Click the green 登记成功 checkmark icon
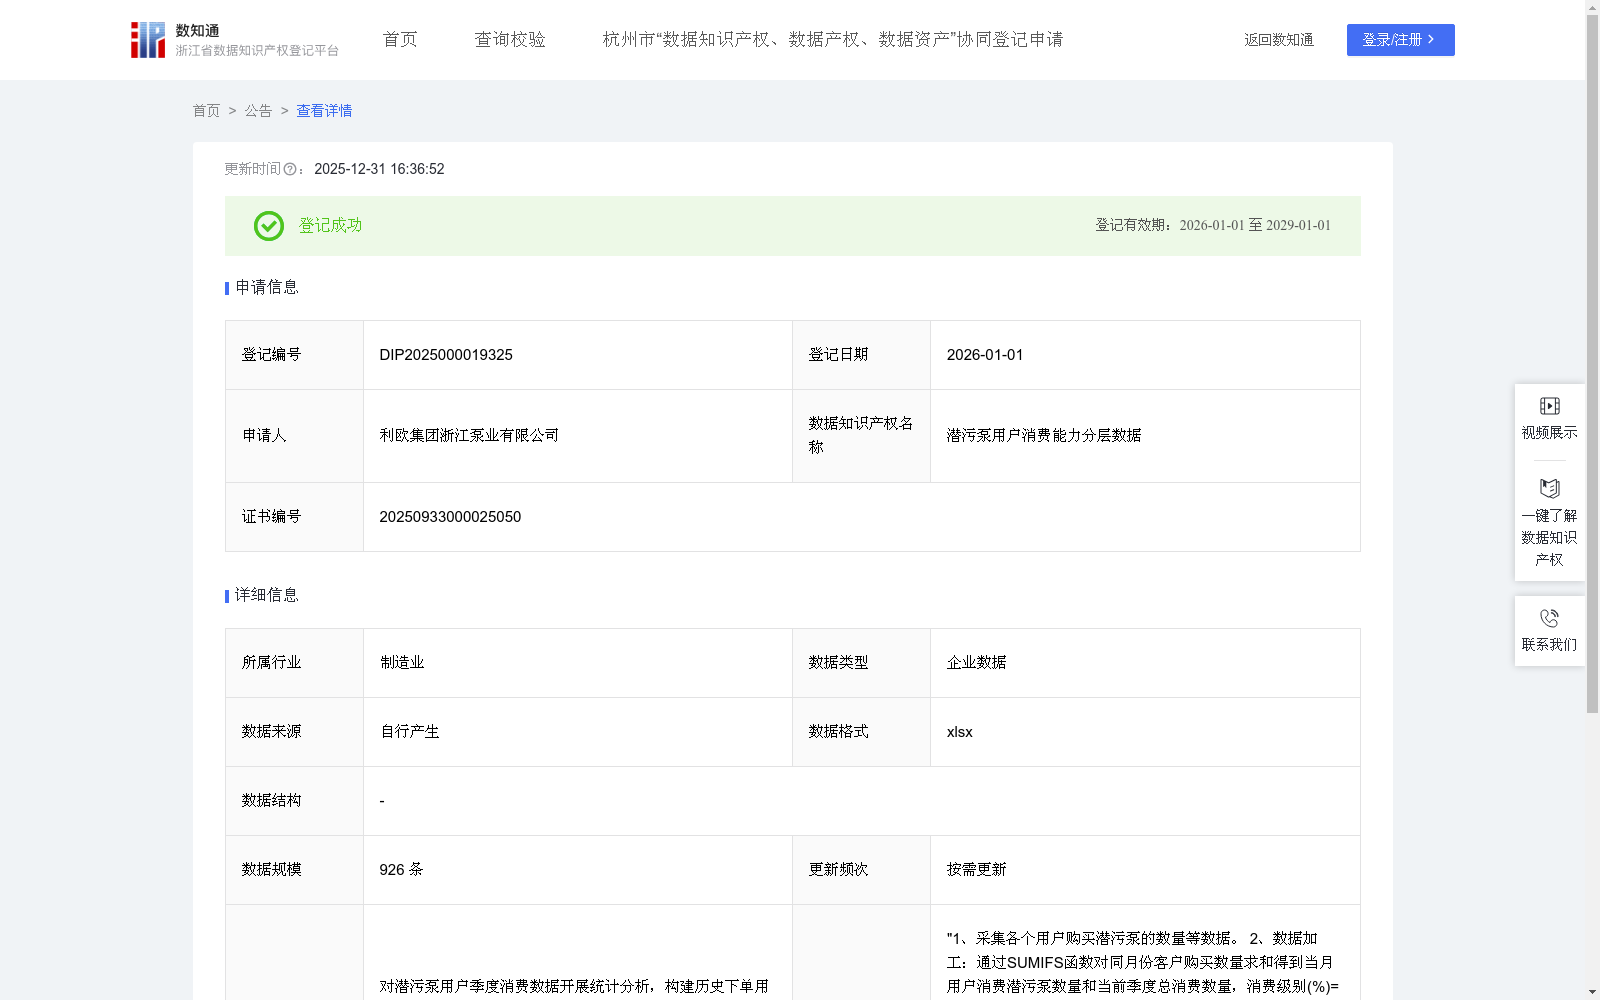This screenshot has height=1000, width=1600. coord(269,226)
